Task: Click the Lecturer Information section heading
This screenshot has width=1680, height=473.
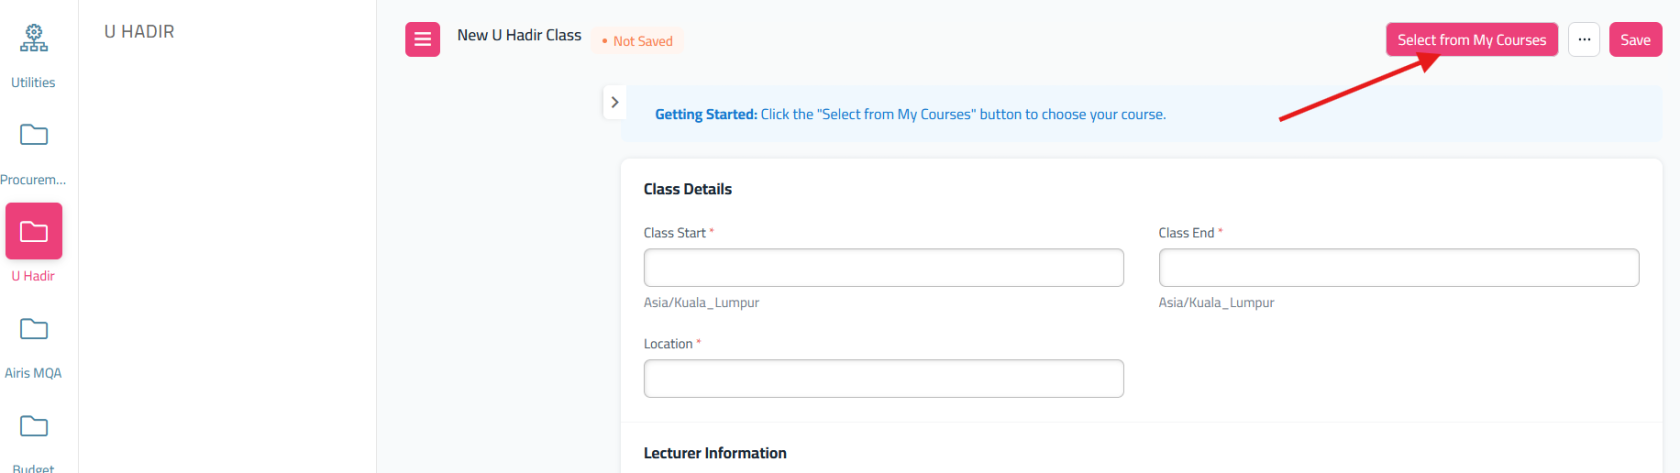Action: tap(715, 453)
